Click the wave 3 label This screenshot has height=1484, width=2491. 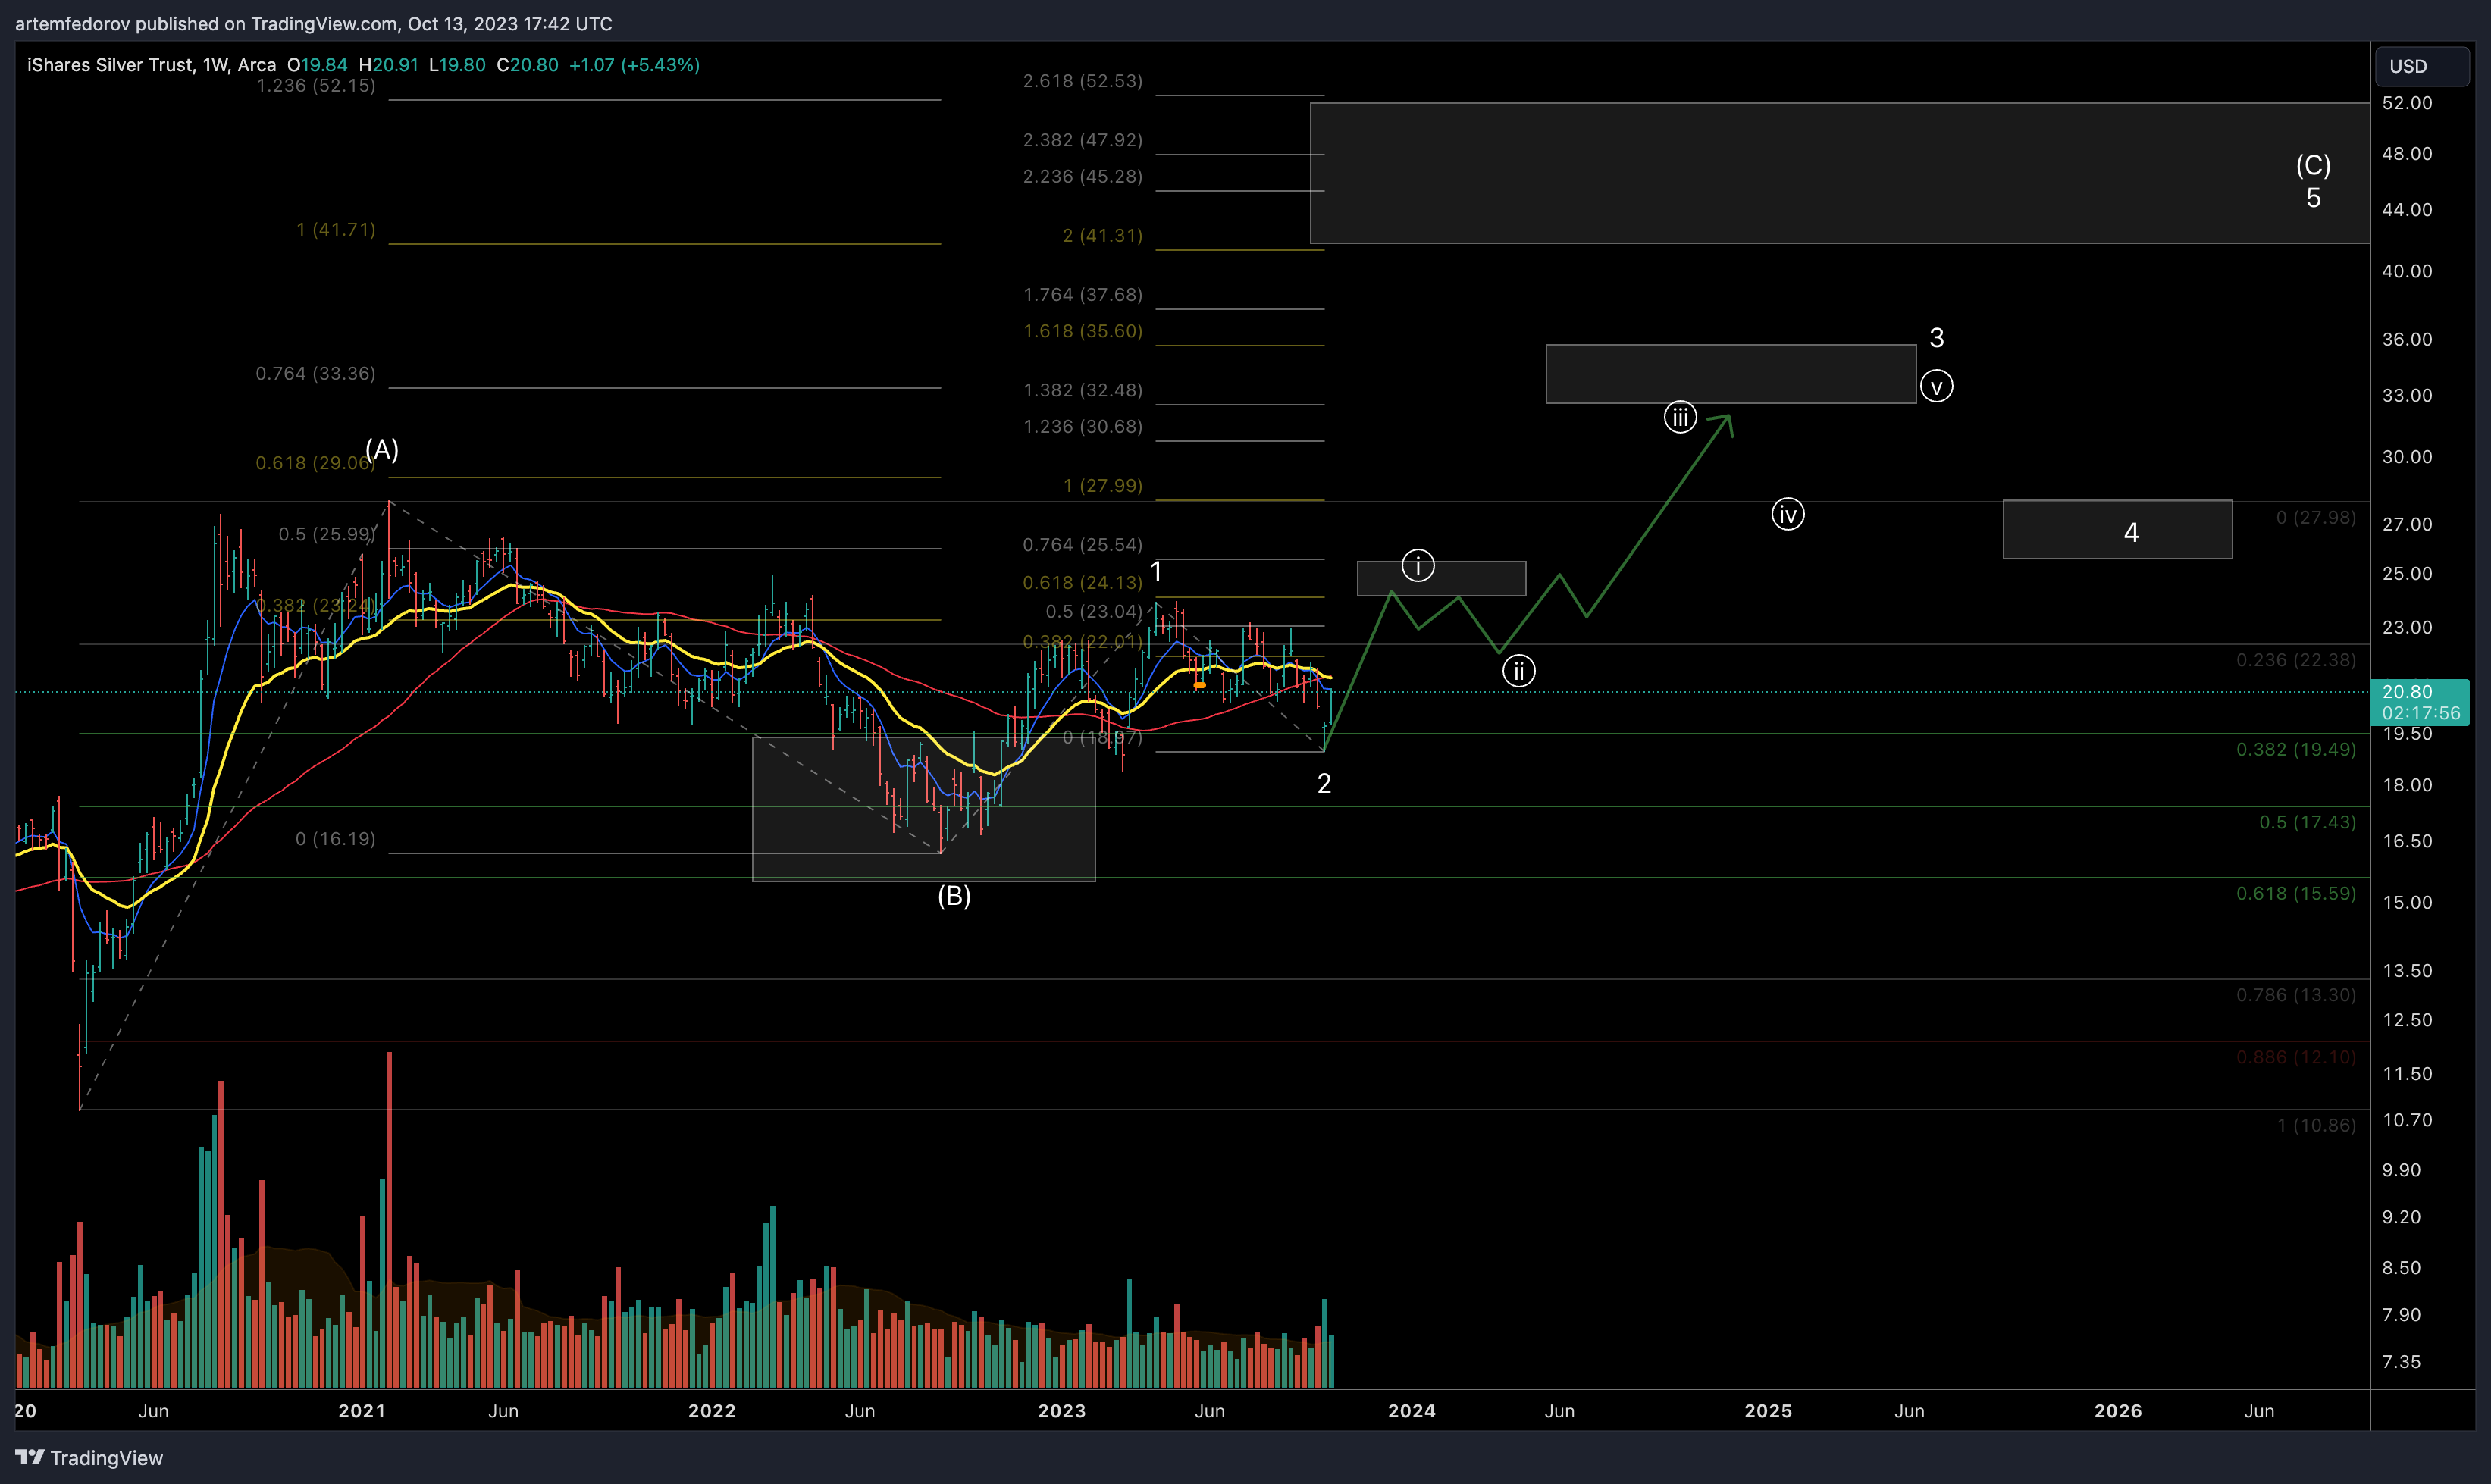pyautogui.click(x=1937, y=338)
